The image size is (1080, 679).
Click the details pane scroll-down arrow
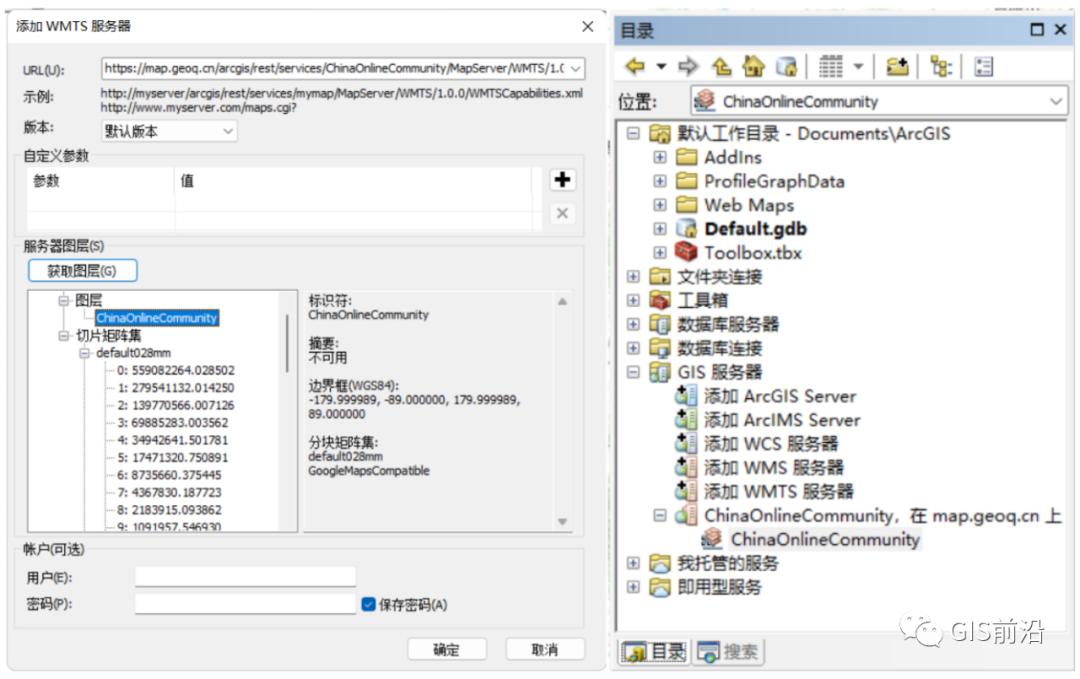(x=562, y=522)
